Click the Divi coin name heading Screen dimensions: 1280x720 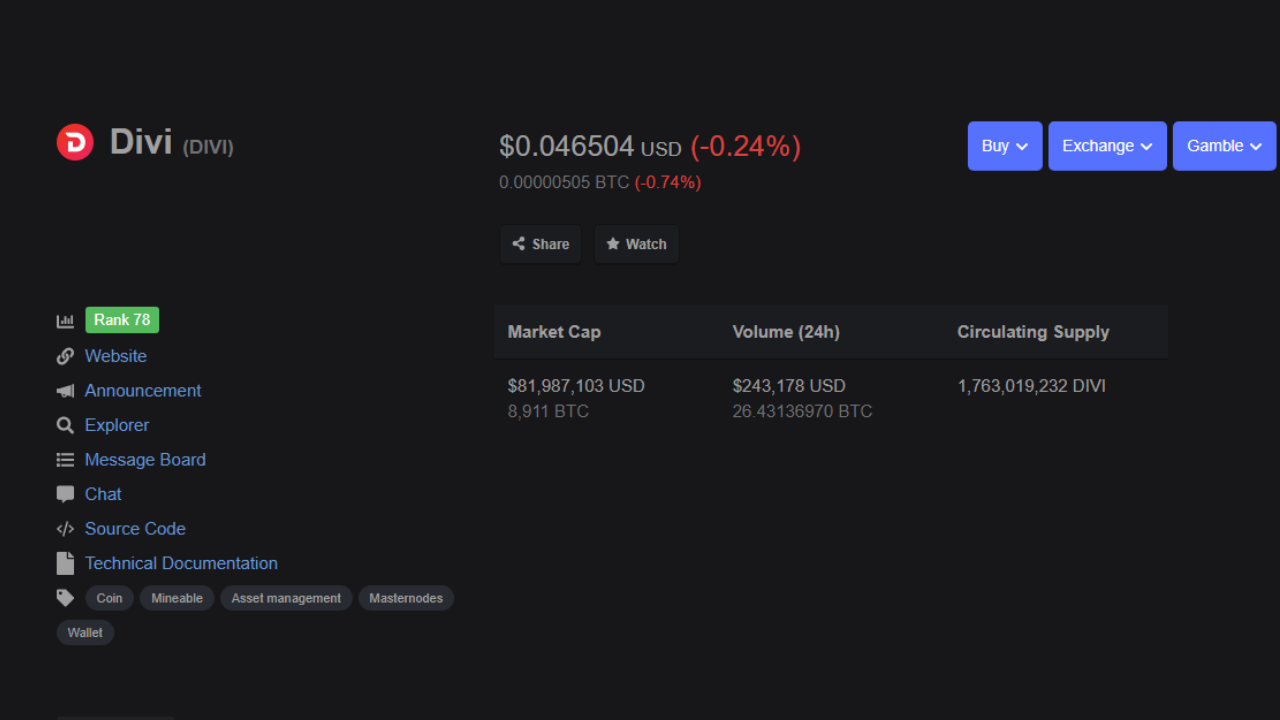[x=141, y=142]
